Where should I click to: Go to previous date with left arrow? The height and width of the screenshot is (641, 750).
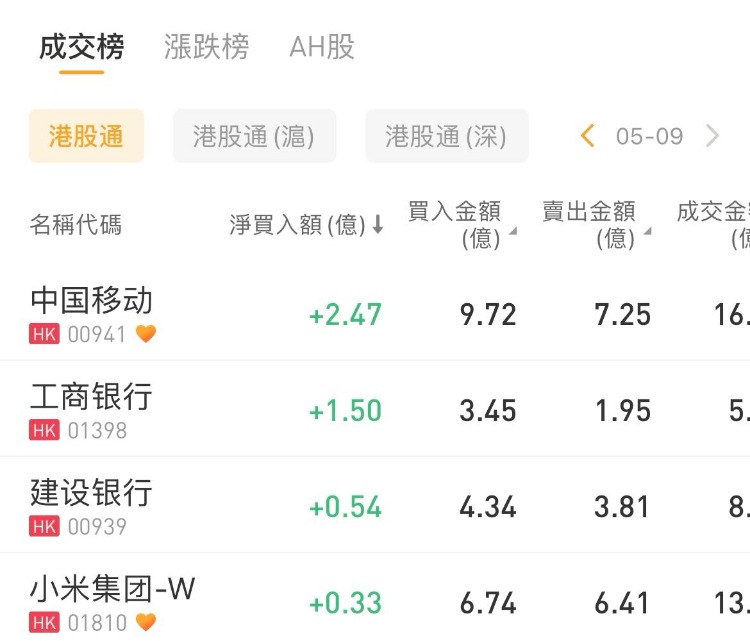point(588,136)
